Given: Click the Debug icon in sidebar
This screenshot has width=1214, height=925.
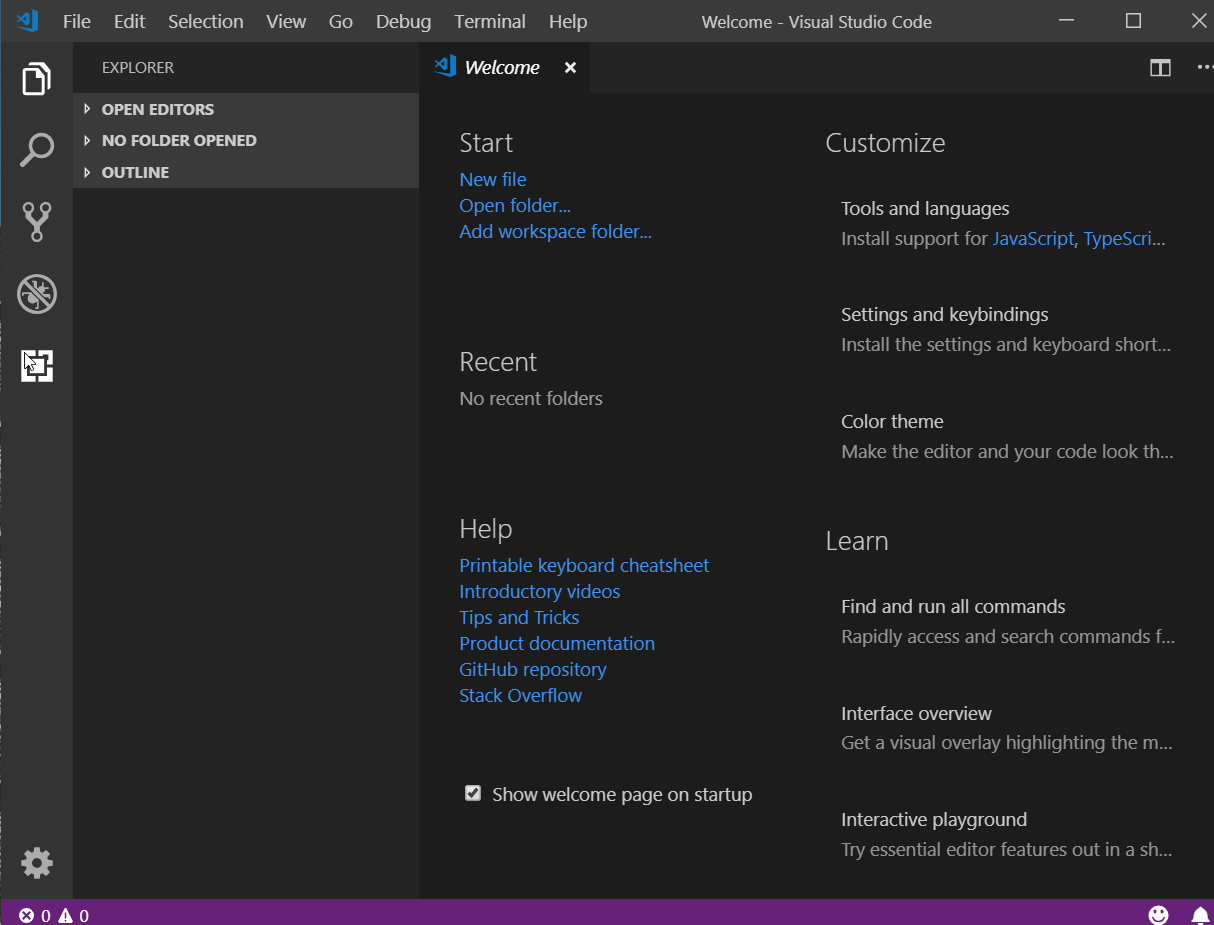Looking at the screenshot, I should tap(37, 294).
